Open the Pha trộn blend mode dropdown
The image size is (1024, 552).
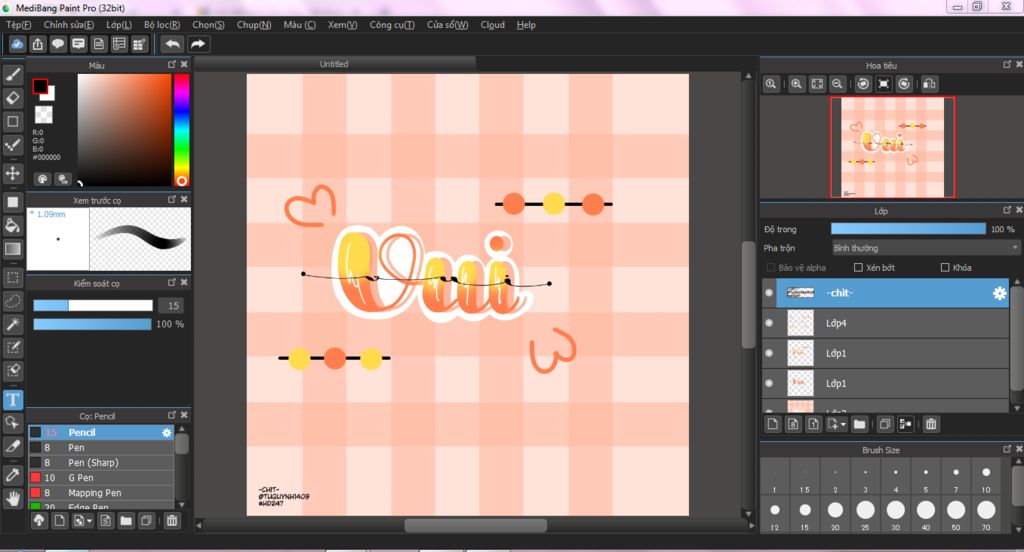tap(925, 248)
